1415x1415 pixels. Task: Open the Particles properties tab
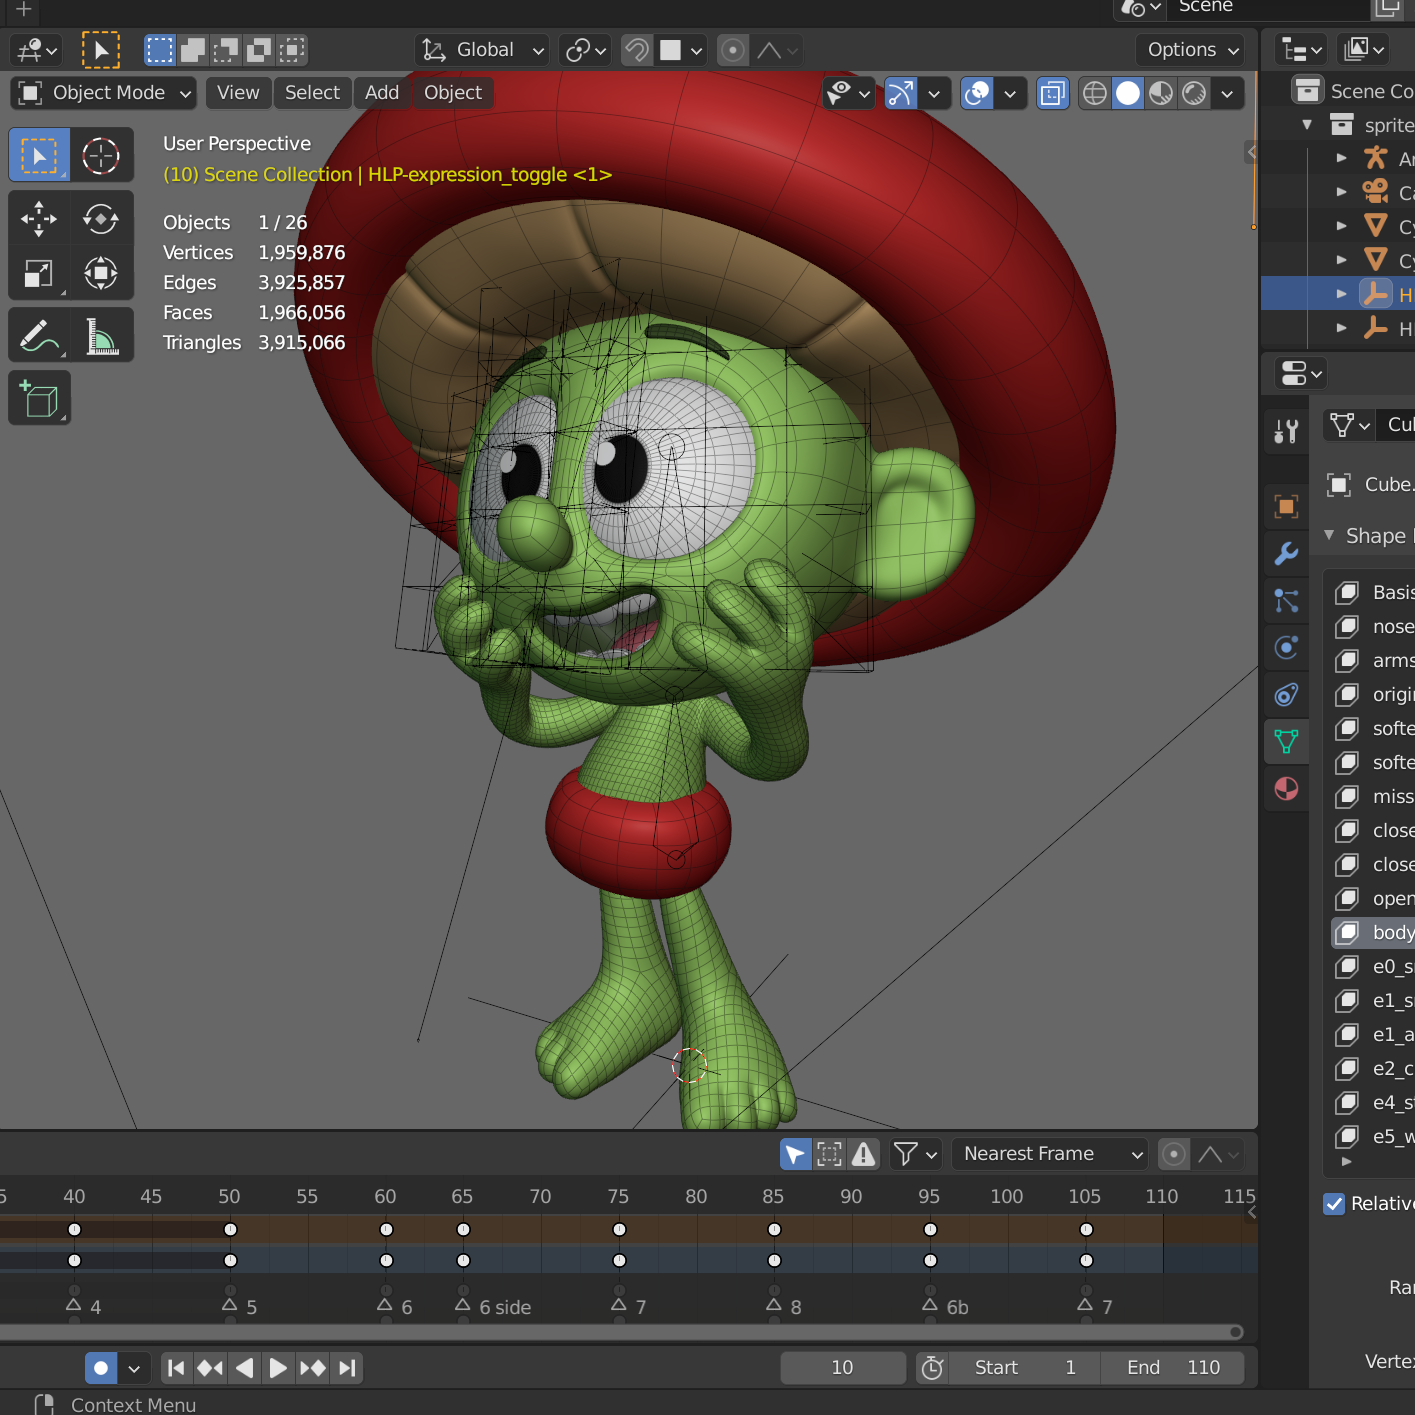click(1286, 600)
